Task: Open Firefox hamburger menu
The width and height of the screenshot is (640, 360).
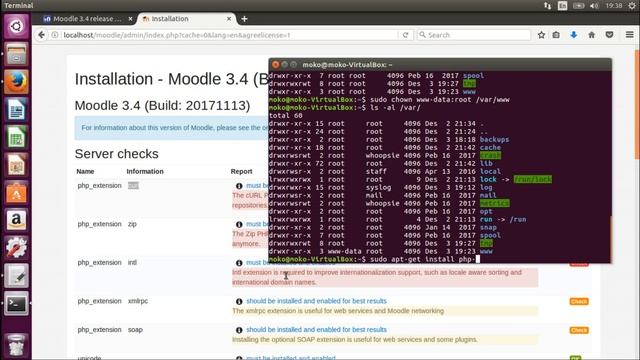Action: (629, 35)
